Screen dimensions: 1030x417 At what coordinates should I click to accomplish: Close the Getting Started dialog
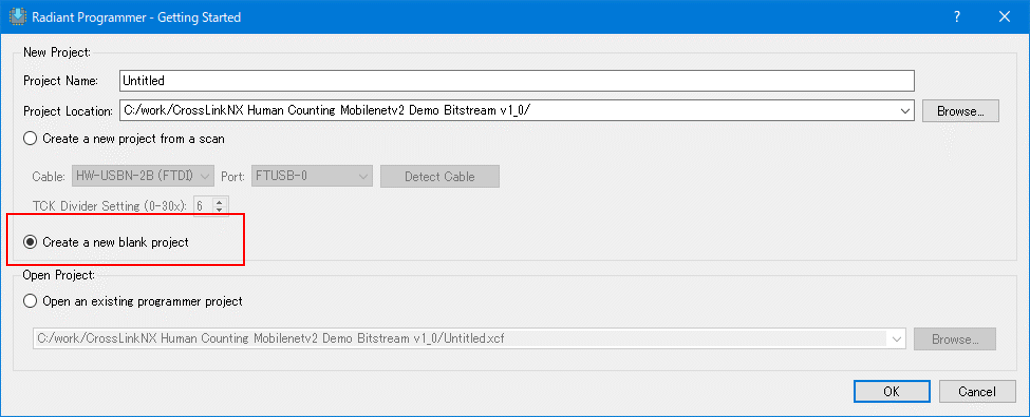pyautogui.click(x=1004, y=17)
